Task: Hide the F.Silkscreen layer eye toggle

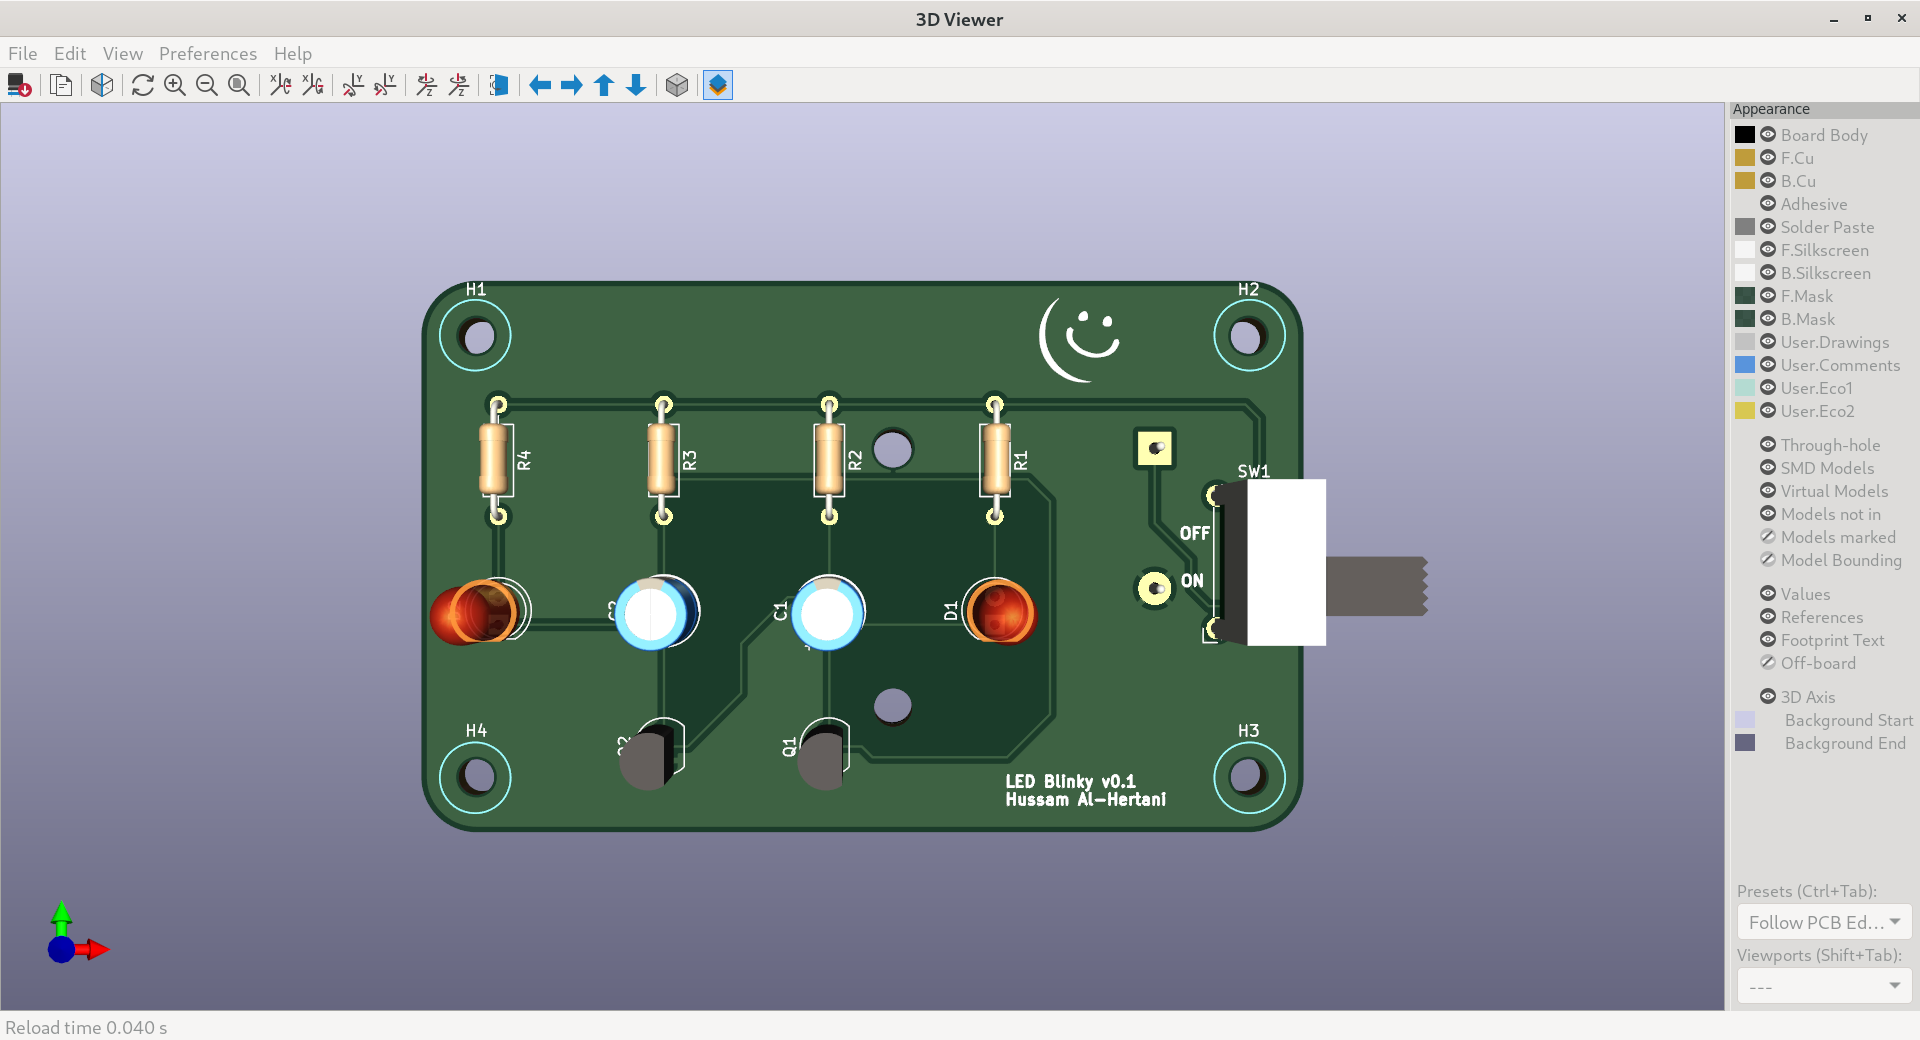Action: 1768,250
